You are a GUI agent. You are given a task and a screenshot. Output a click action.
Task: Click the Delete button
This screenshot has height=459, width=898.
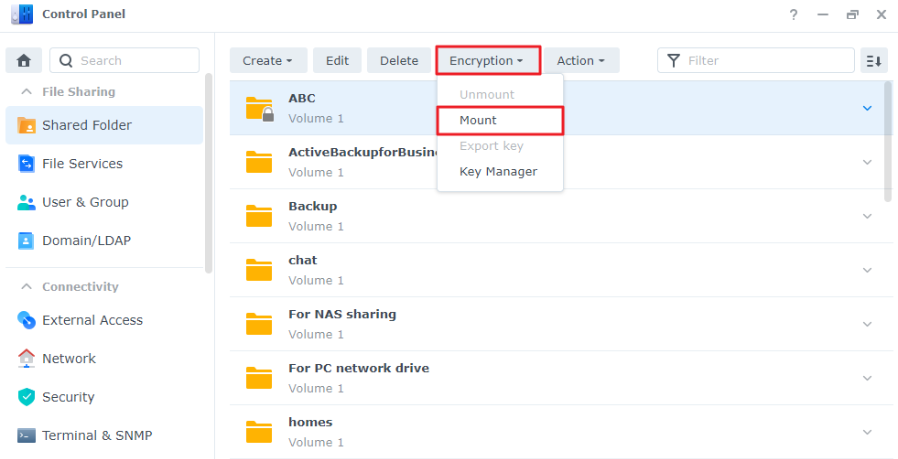click(x=399, y=61)
